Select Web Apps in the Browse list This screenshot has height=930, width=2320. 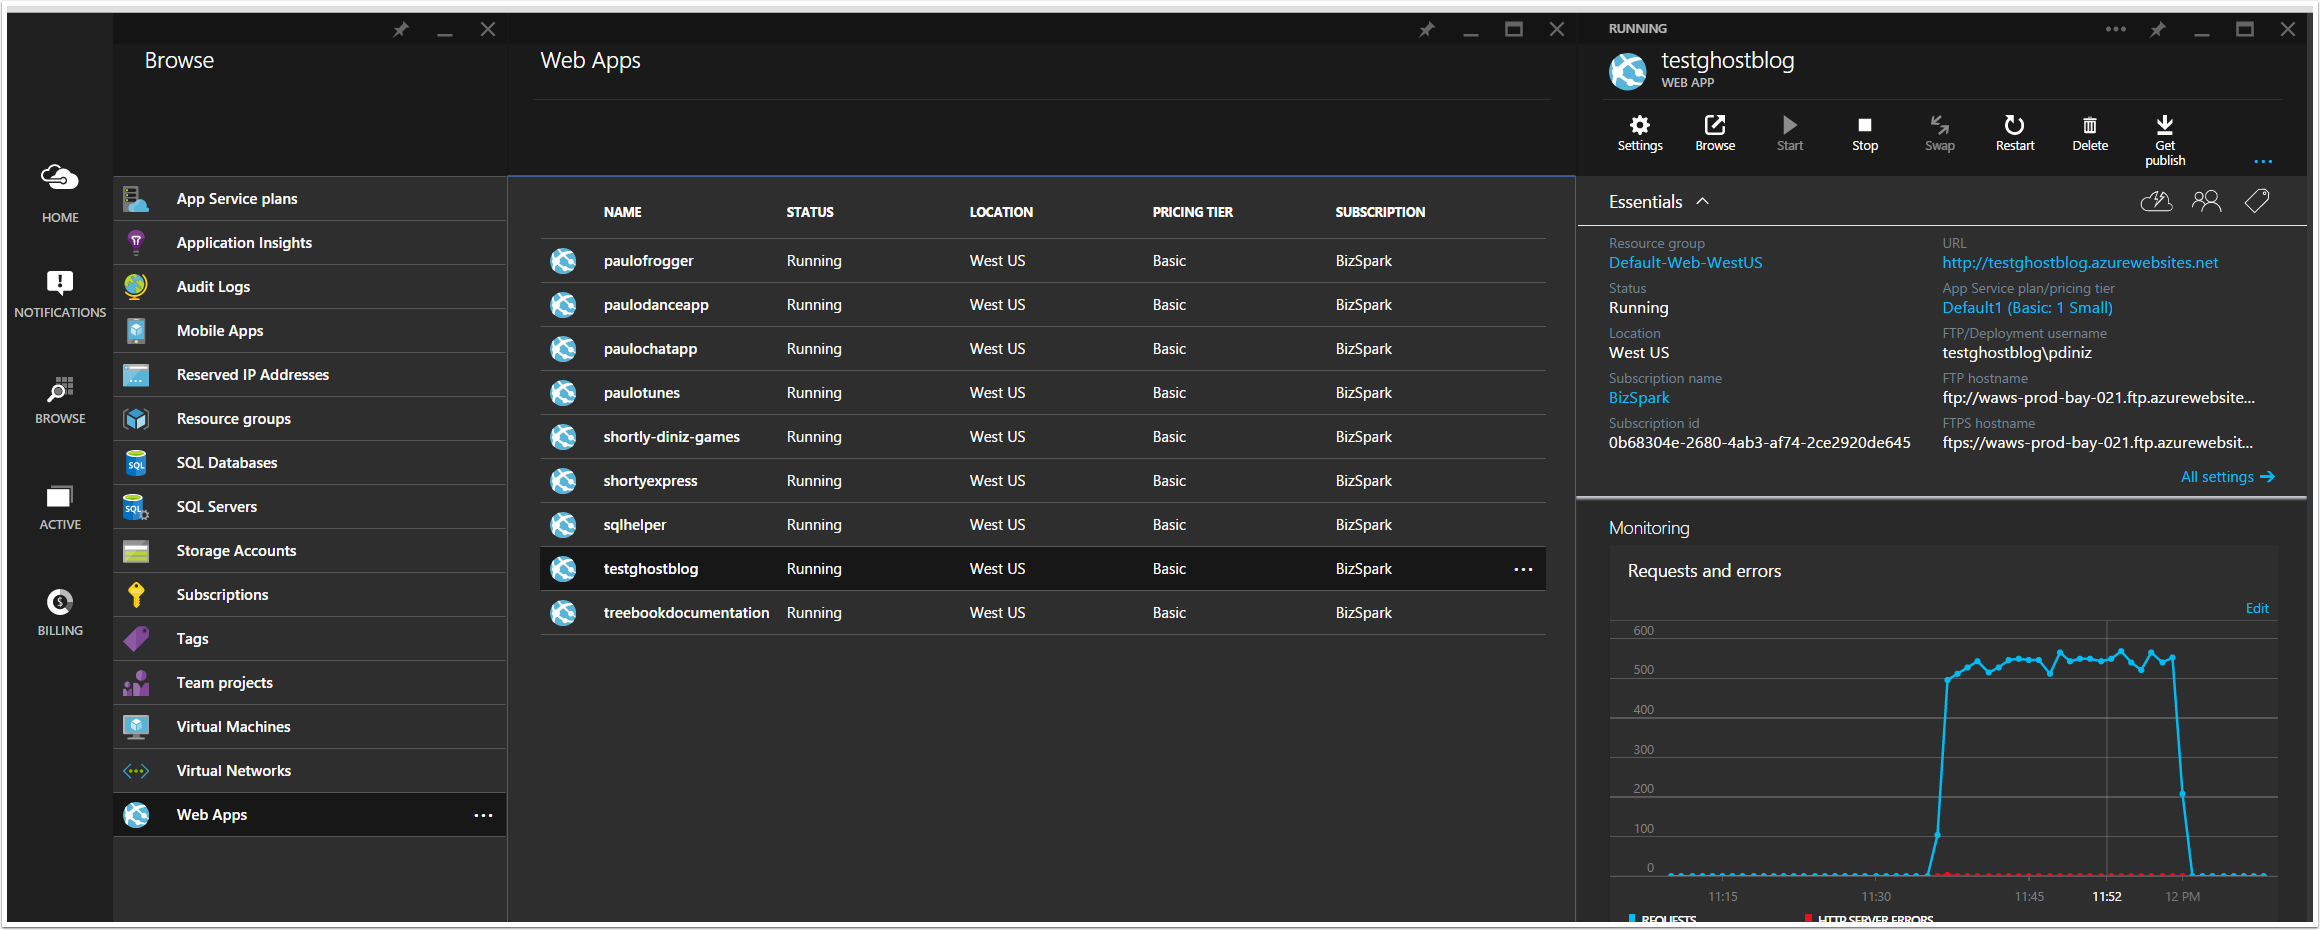pos(310,815)
